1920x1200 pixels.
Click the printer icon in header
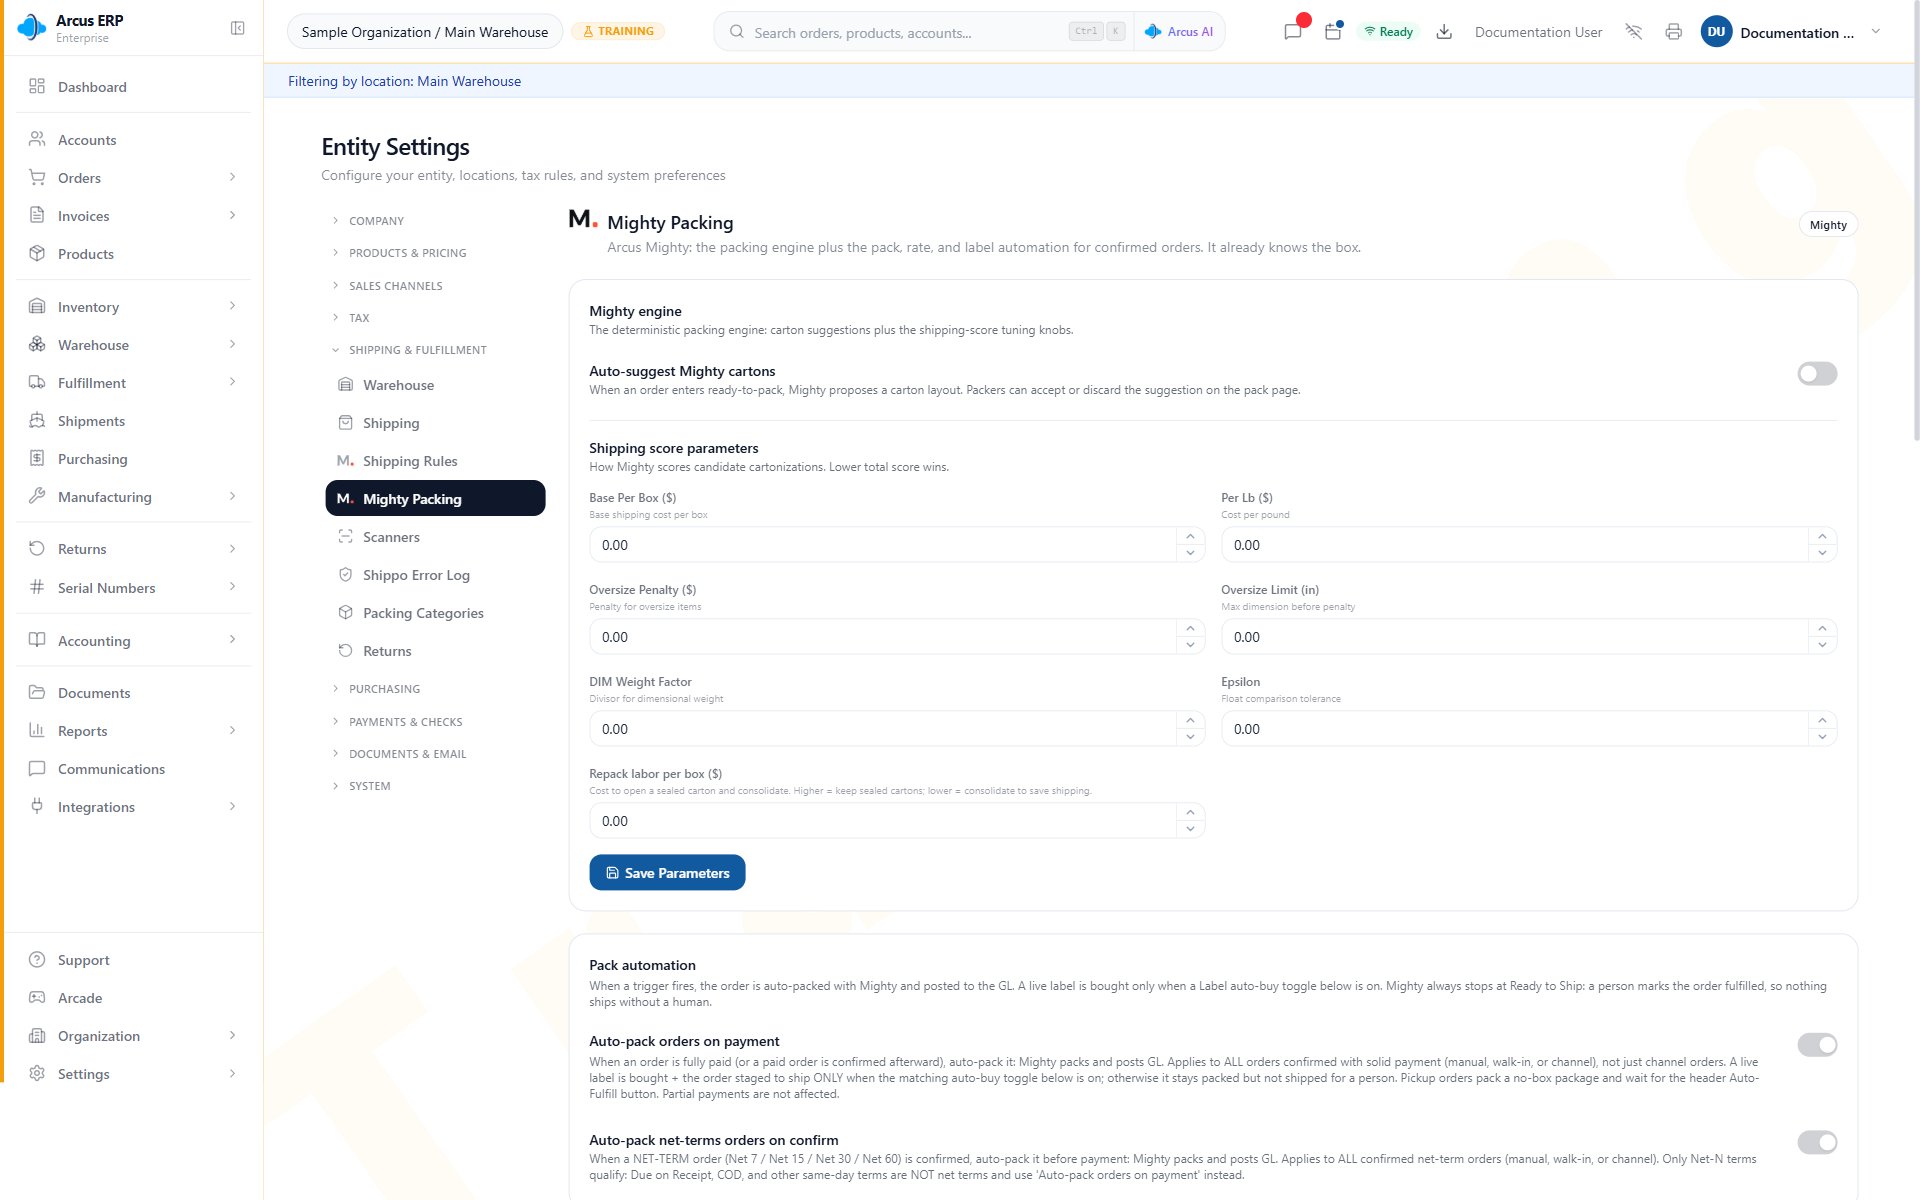[1674, 32]
